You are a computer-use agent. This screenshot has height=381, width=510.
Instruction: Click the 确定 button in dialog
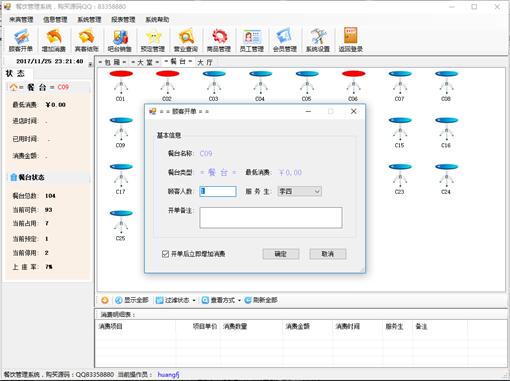point(281,254)
